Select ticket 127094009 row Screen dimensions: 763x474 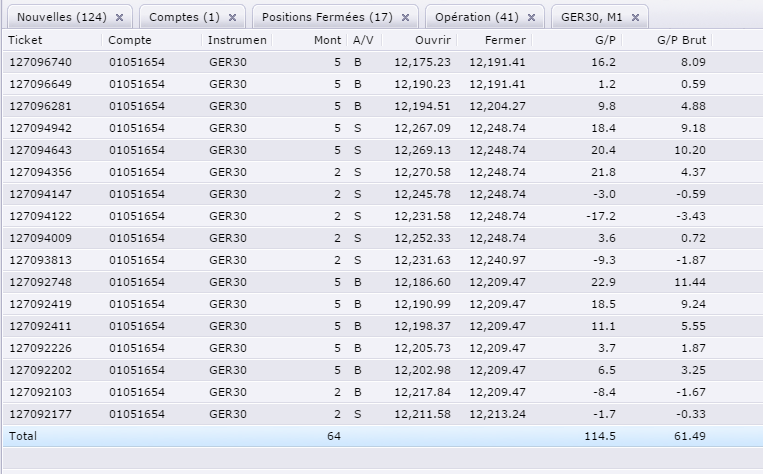[383, 238]
